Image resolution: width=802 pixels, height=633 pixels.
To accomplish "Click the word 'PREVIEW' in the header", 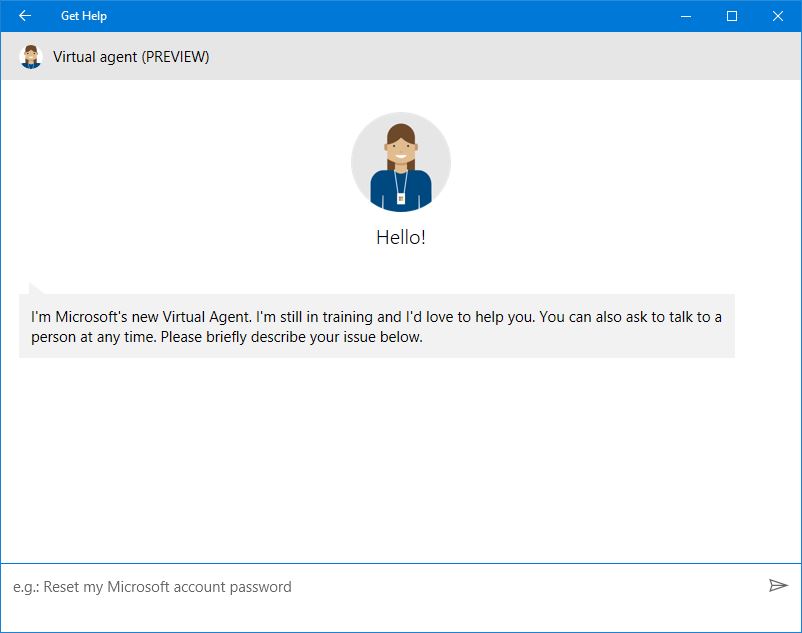I will tap(175, 57).
